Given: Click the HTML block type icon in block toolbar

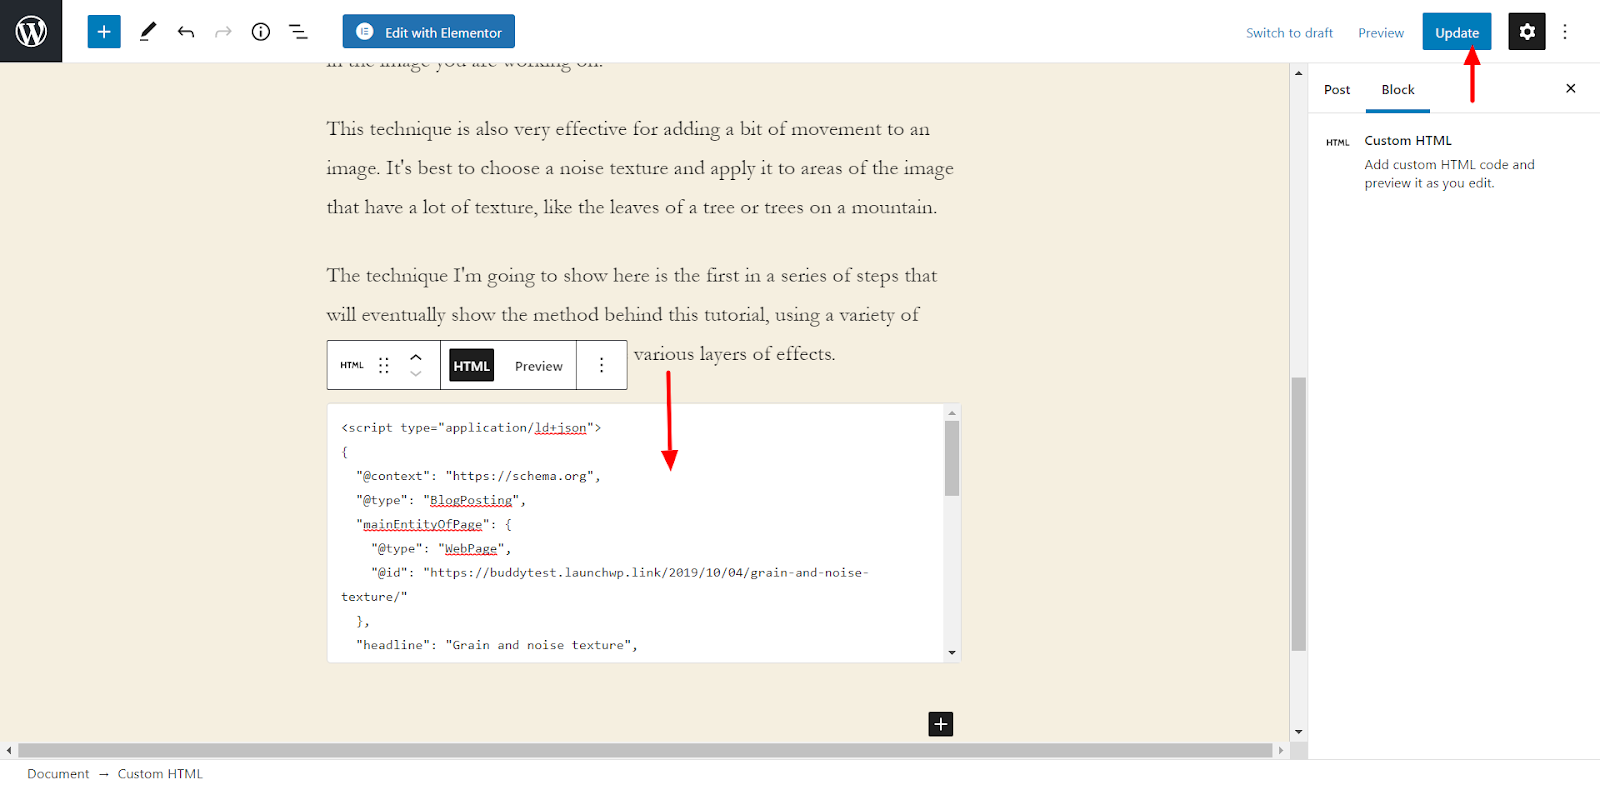Looking at the screenshot, I should [x=352, y=366].
